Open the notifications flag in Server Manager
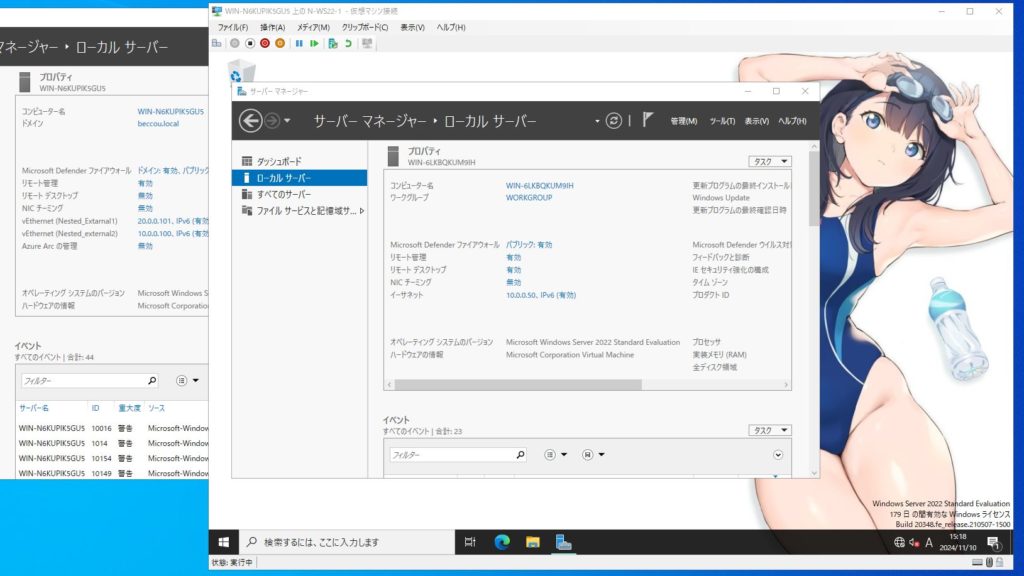The width and height of the screenshot is (1024, 576). [647, 120]
